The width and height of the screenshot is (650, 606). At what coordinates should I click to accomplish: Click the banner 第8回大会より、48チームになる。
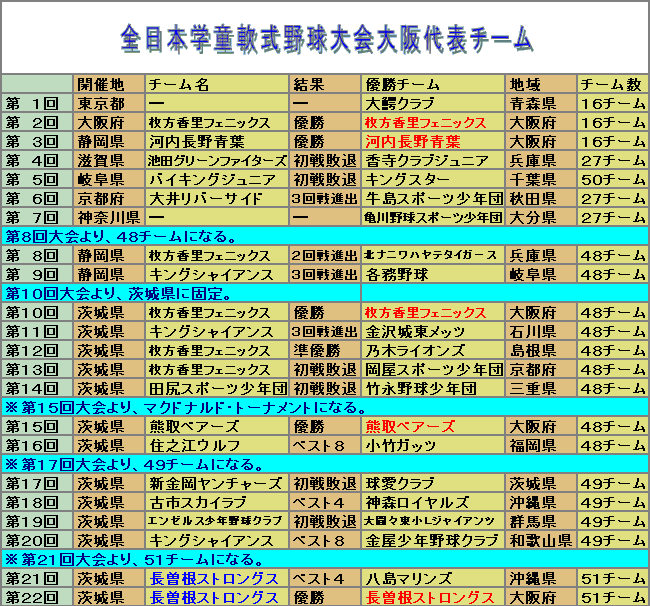120,236
